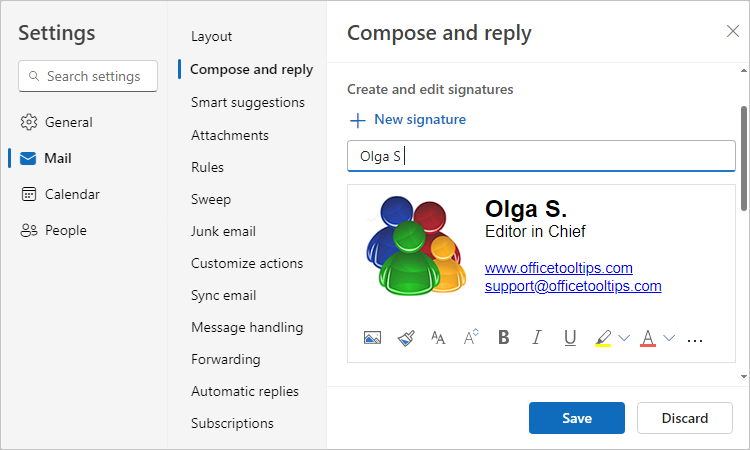Toggle underline formatting
This screenshot has height=450, width=750.
tap(570, 338)
